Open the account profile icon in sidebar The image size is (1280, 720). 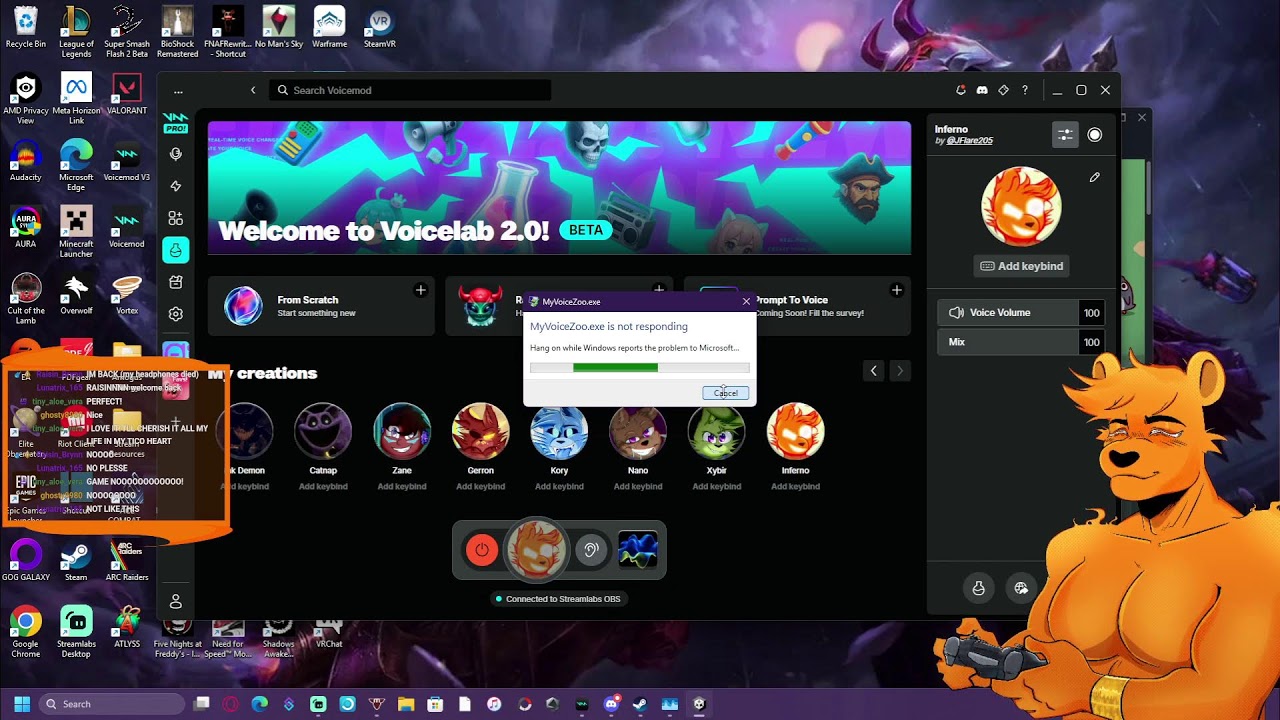(x=176, y=601)
